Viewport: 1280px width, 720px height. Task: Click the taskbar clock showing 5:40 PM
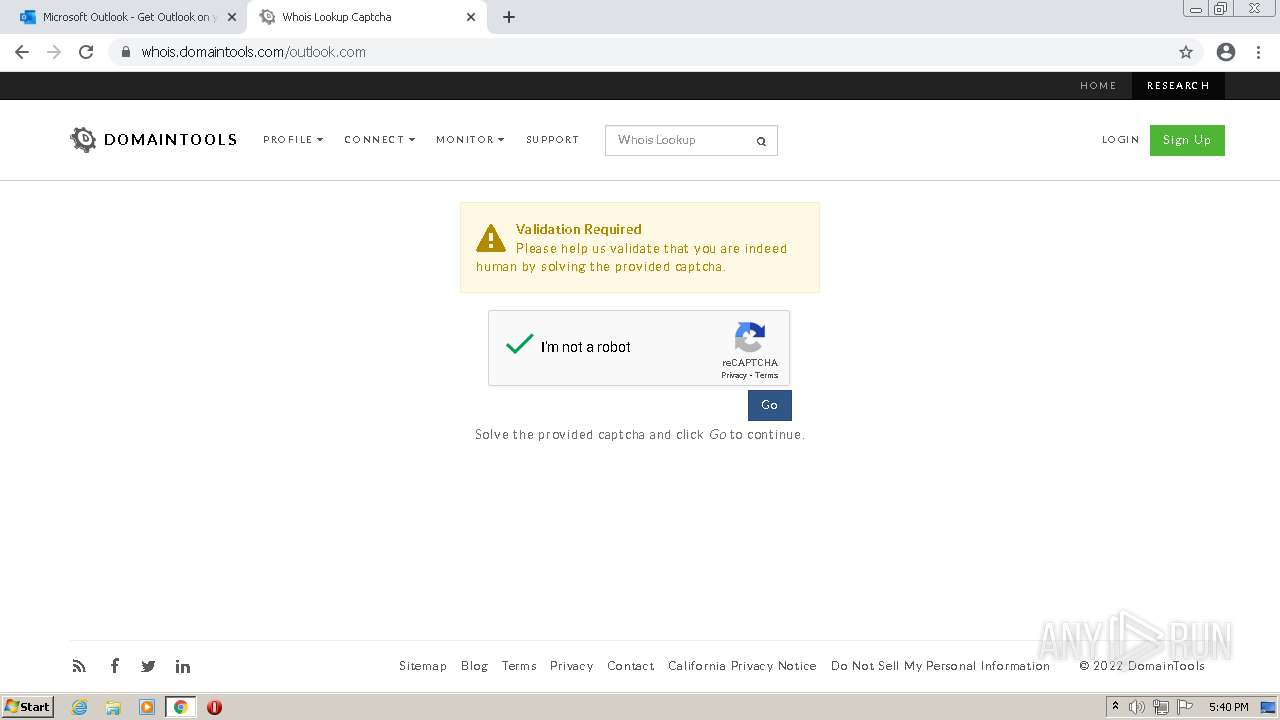pos(1228,707)
